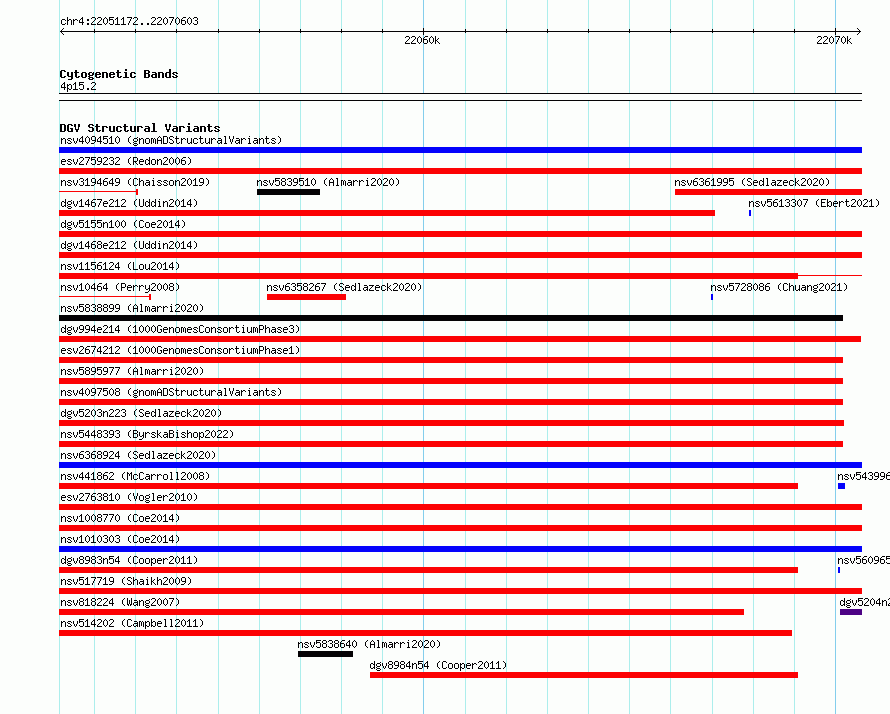This screenshot has width=890, height=714.
Task: Click the DGV Structural Variants track title
Action: (x=140, y=128)
